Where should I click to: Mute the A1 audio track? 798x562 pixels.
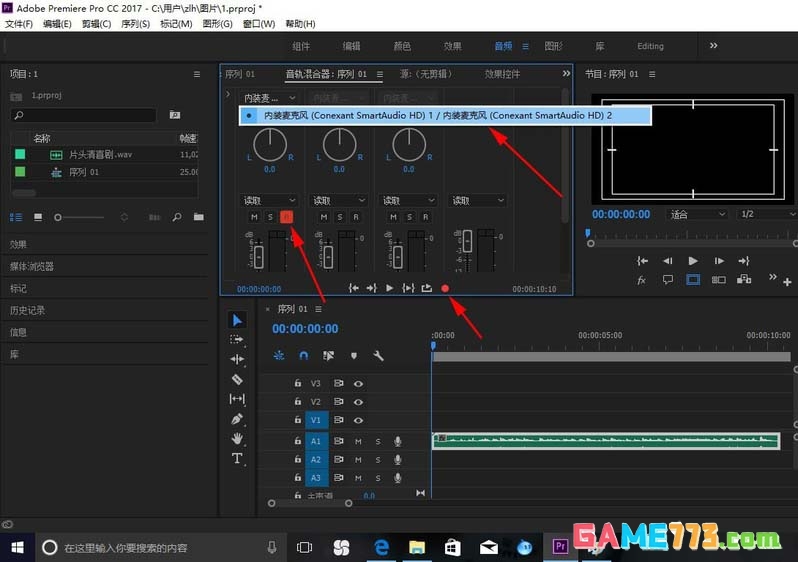358,441
